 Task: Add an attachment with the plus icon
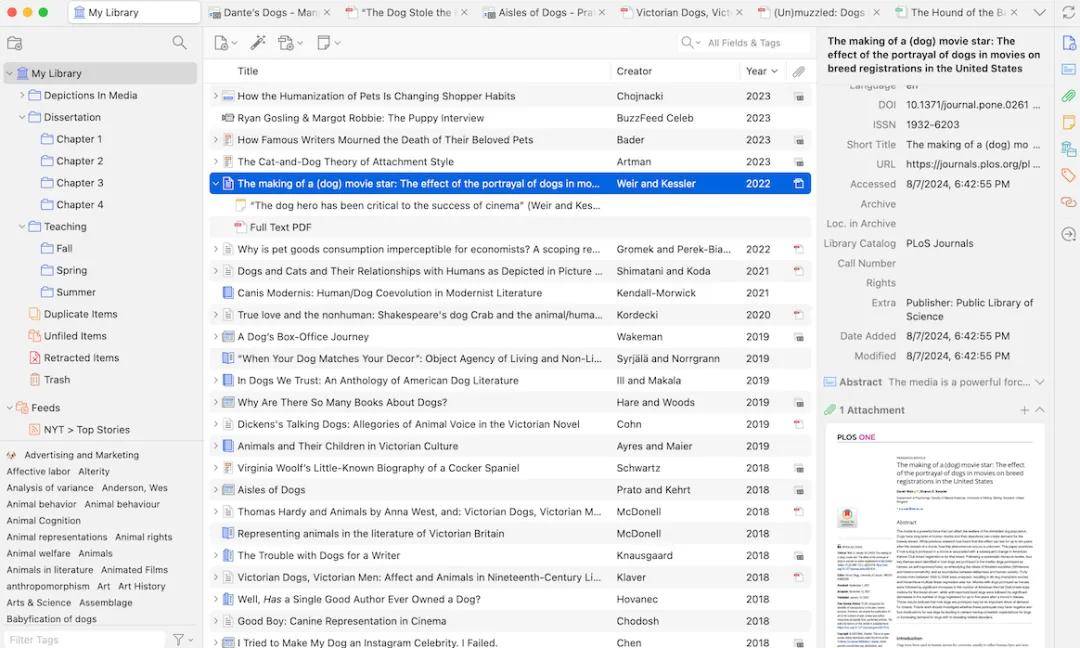click(1024, 410)
